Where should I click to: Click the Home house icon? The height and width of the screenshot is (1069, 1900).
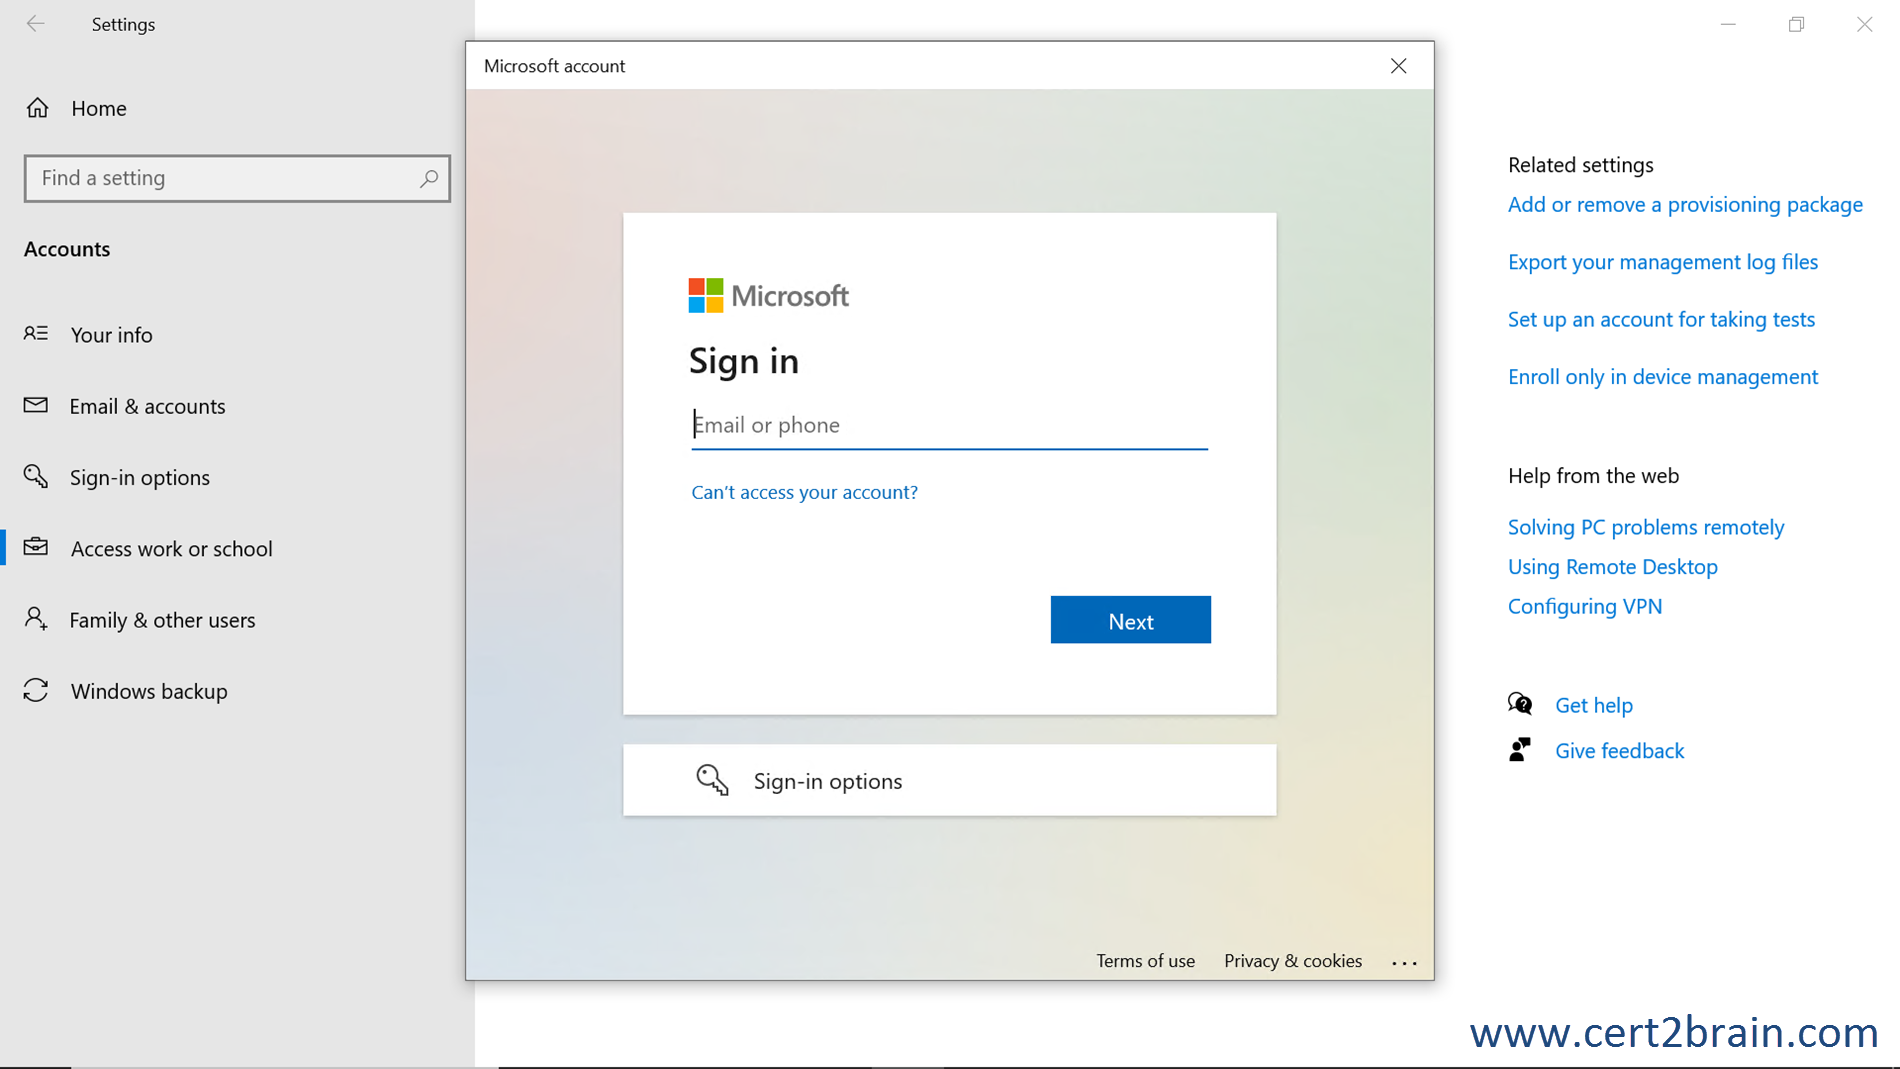click(x=38, y=107)
